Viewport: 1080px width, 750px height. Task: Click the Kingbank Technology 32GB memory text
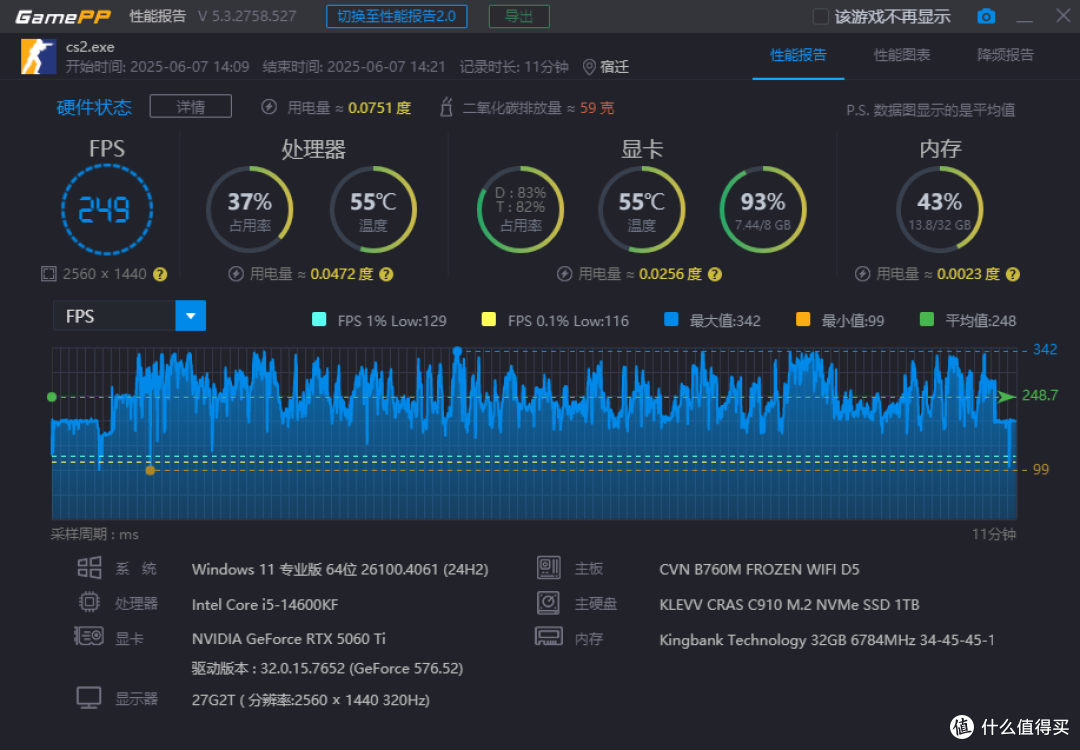pos(827,640)
